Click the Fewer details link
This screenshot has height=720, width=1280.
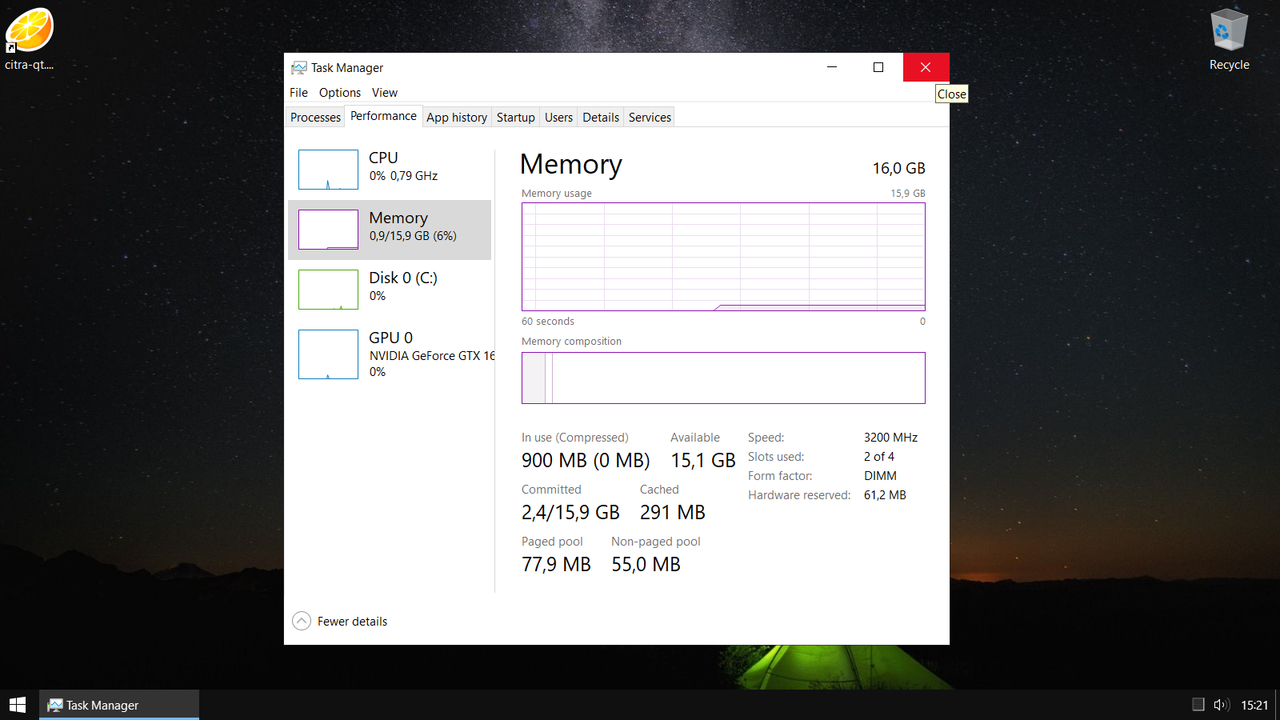352,621
